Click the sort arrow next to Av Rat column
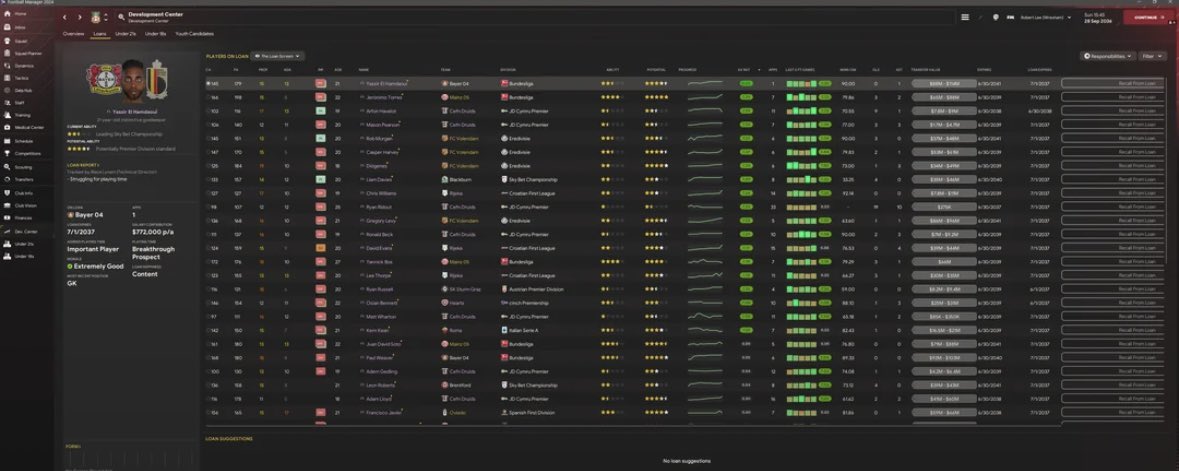This screenshot has height=471, width=1179. pyautogui.click(x=759, y=70)
